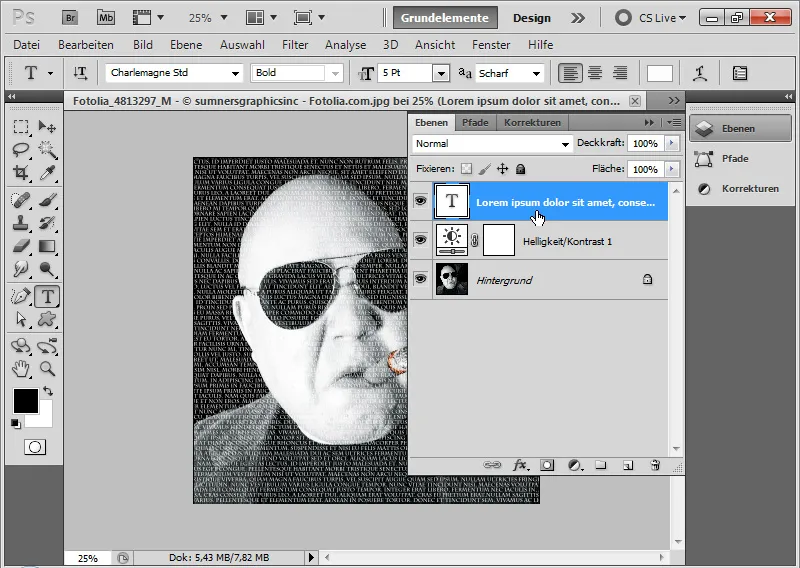
Task: Select the Eraser tool
Action: point(21,246)
